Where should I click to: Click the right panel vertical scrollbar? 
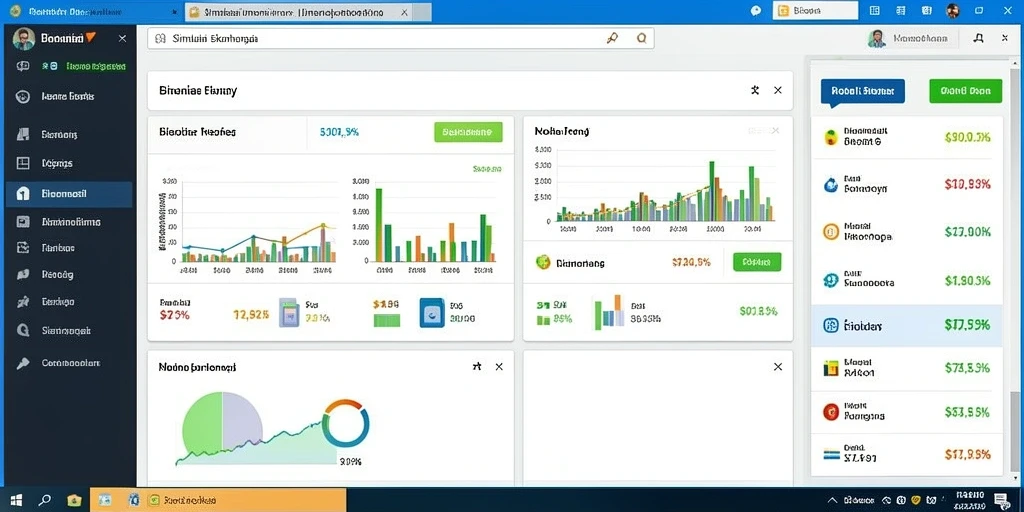[x=1013, y=433]
